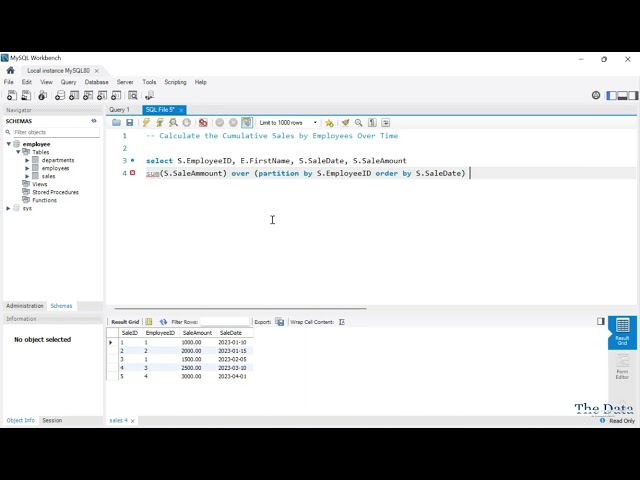The width and height of the screenshot is (640, 480).
Task: Open the Query menu
Action: pos(68,82)
